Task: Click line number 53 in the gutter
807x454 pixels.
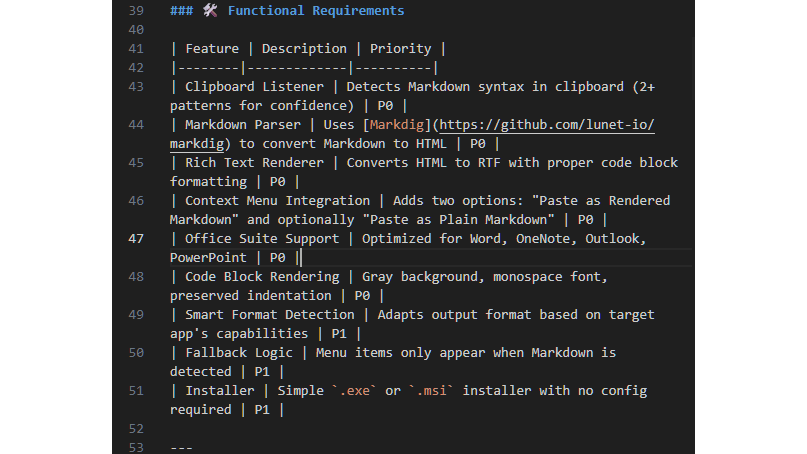Action: (x=137, y=447)
